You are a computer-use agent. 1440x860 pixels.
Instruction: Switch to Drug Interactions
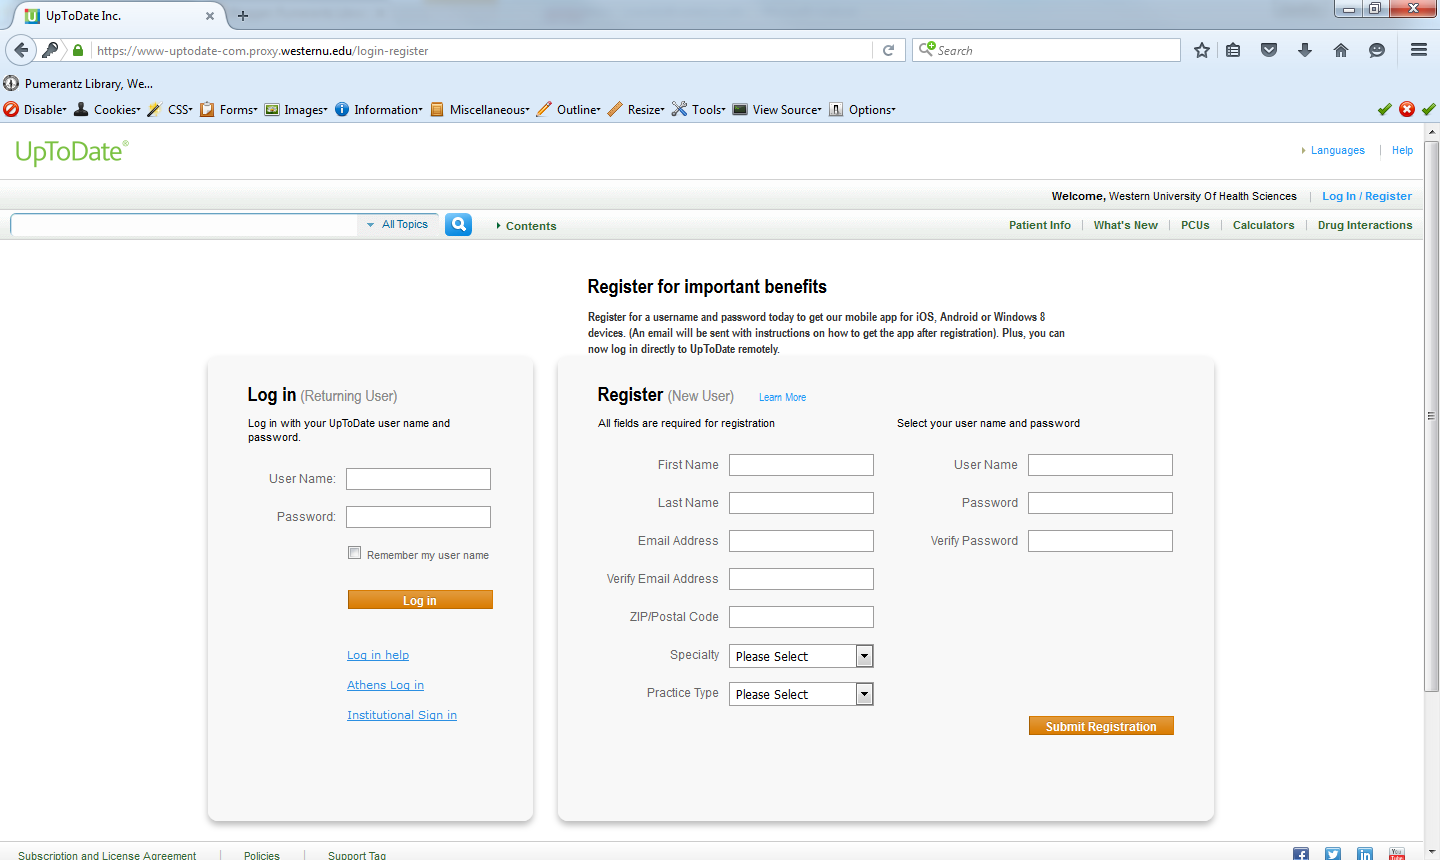click(1364, 225)
